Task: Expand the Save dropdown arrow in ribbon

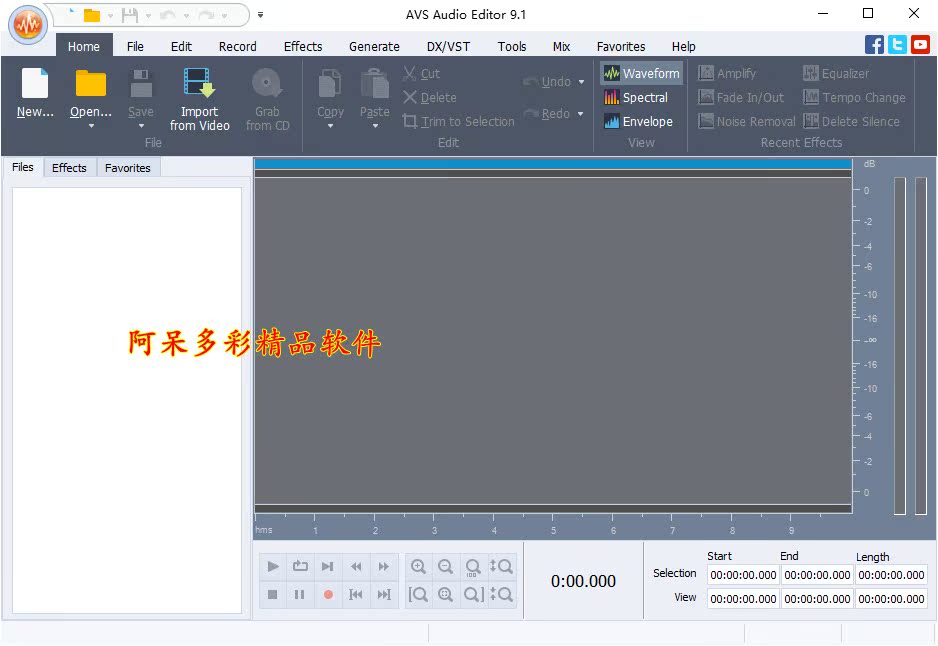Action: (141, 126)
